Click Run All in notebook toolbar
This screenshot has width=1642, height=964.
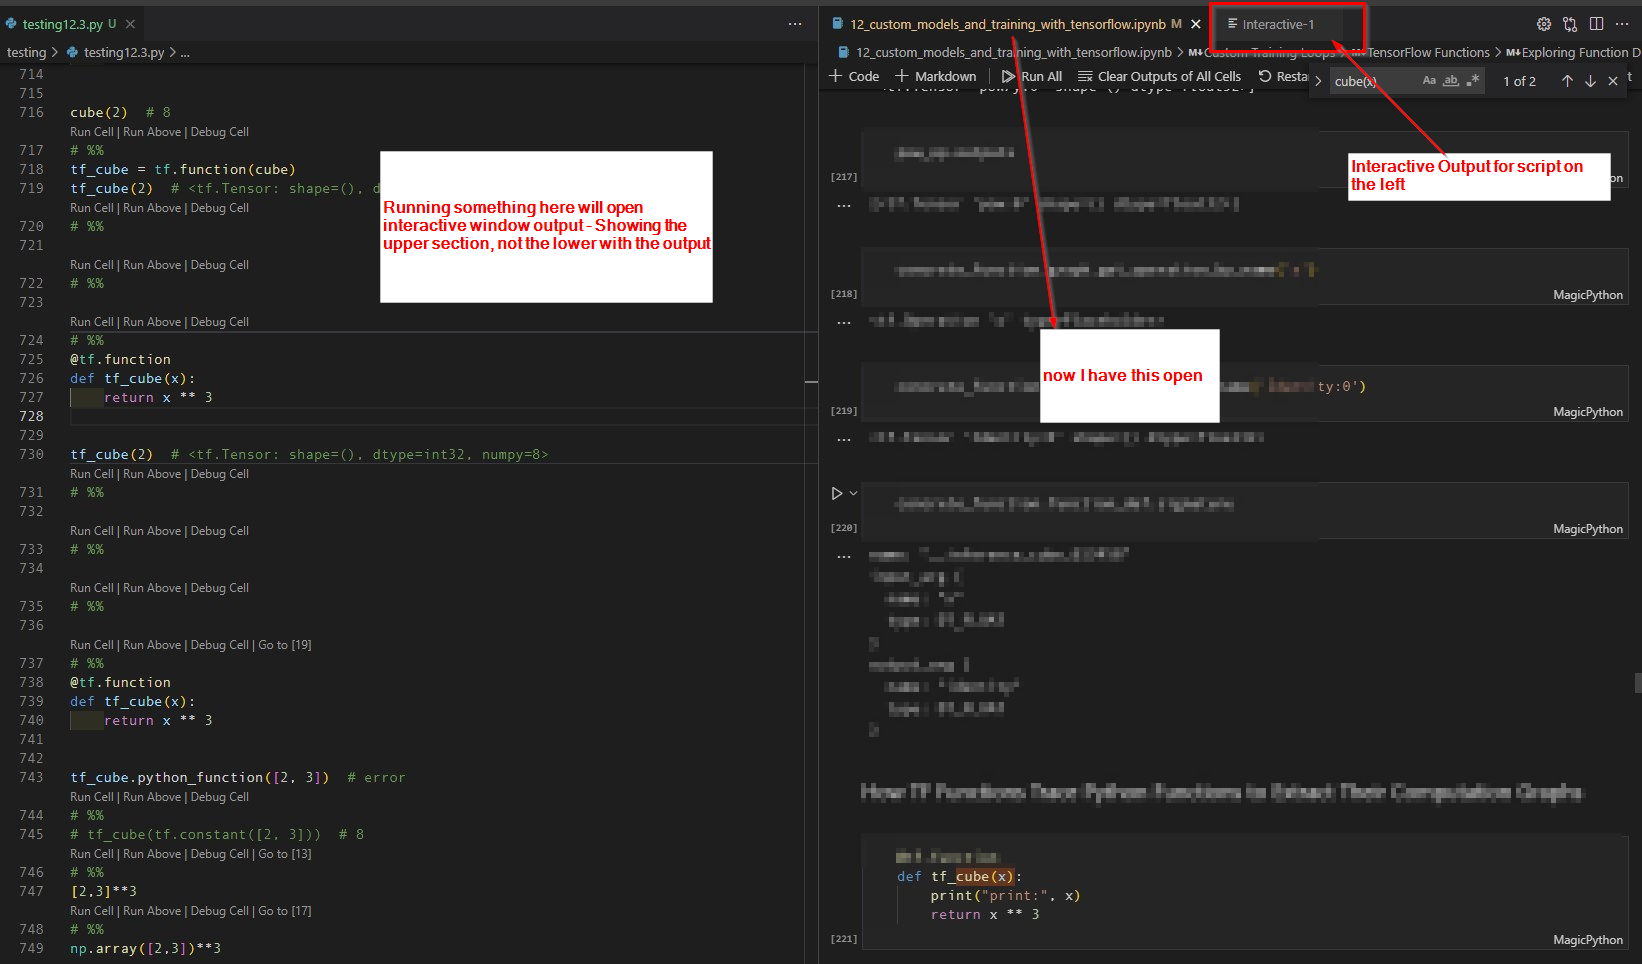(1032, 76)
